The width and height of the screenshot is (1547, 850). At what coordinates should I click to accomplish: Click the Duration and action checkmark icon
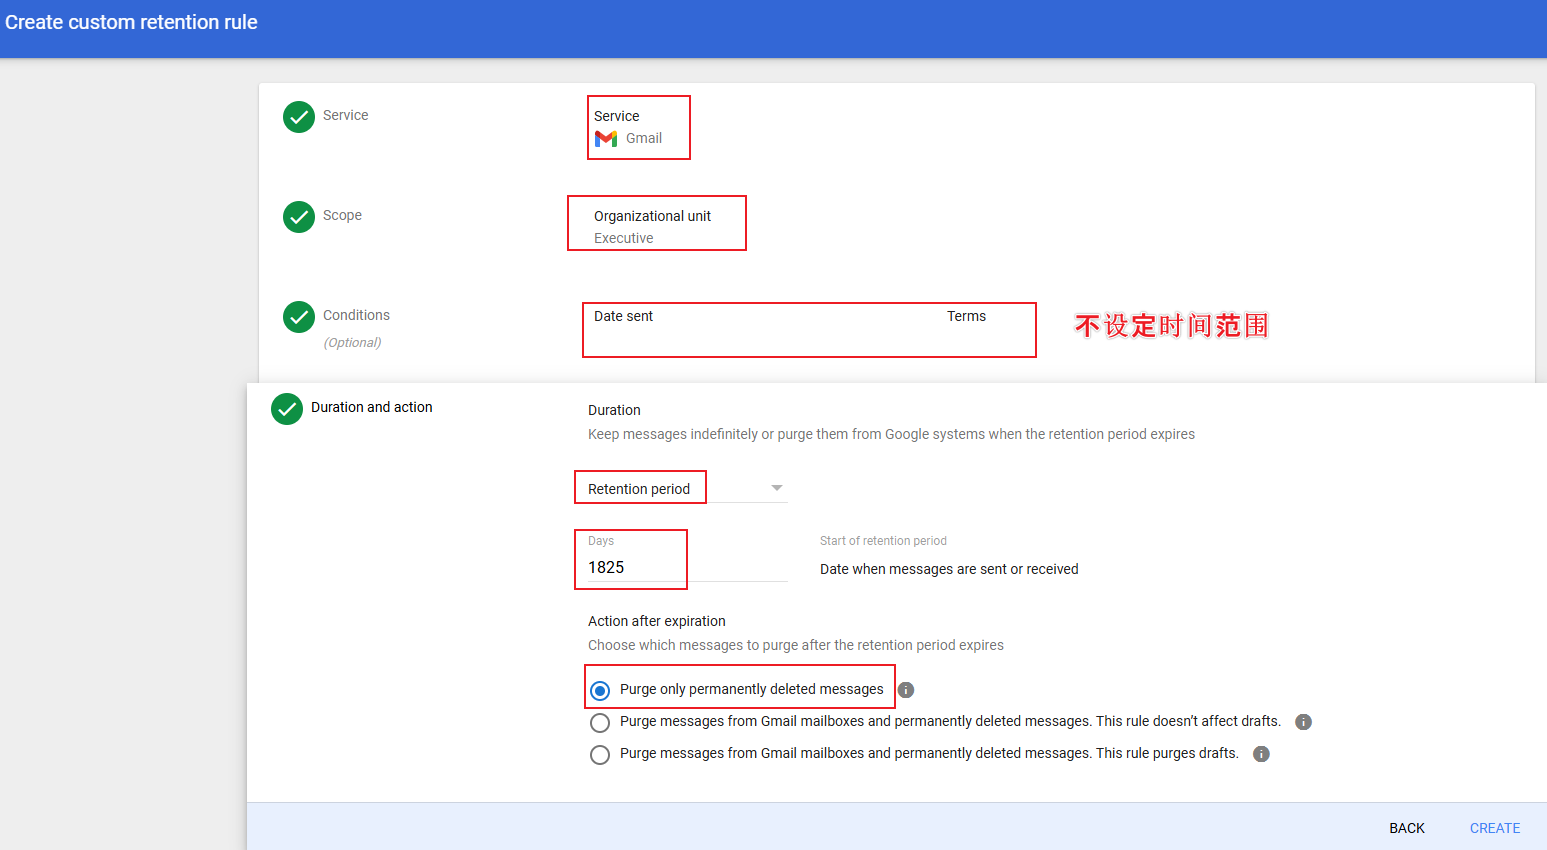(x=287, y=409)
